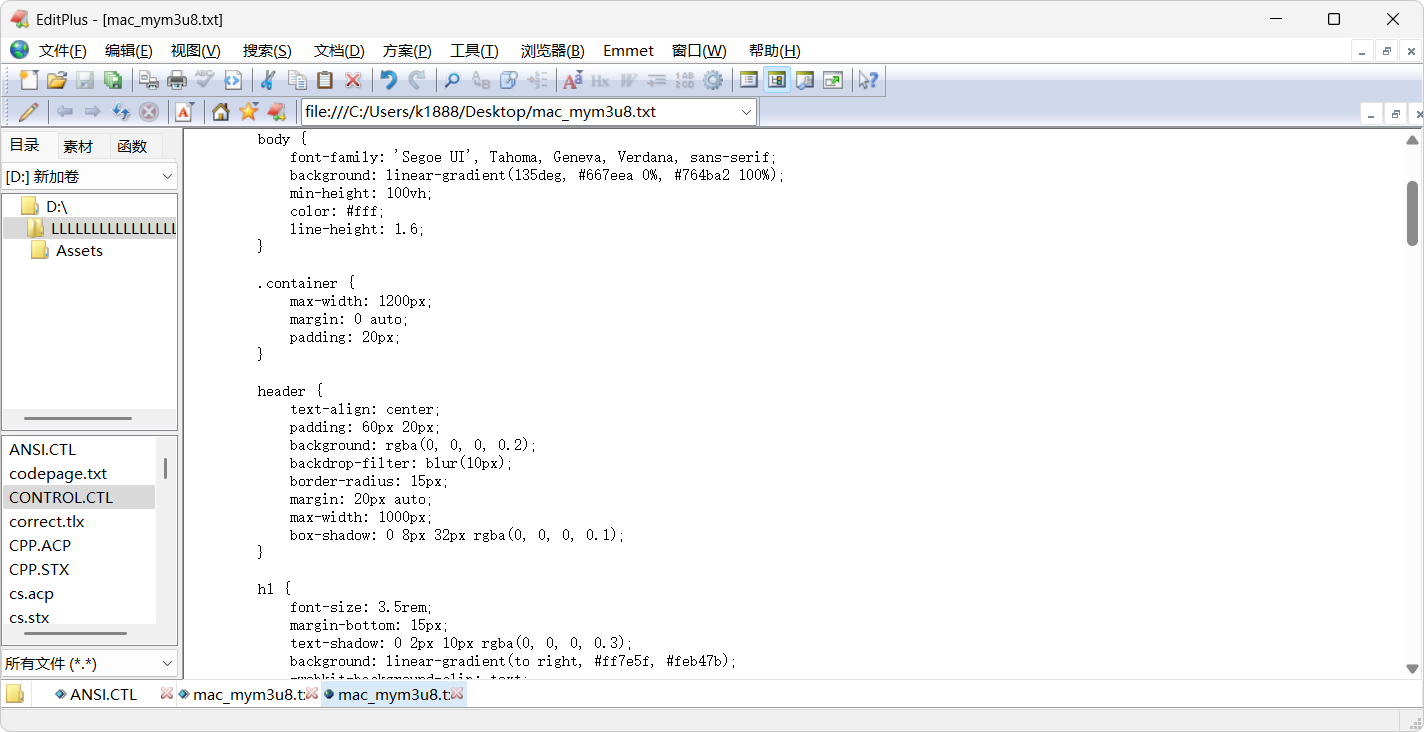Close the ANSI.CTL document tab
The image size is (1424, 732).
(x=167, y=693)
